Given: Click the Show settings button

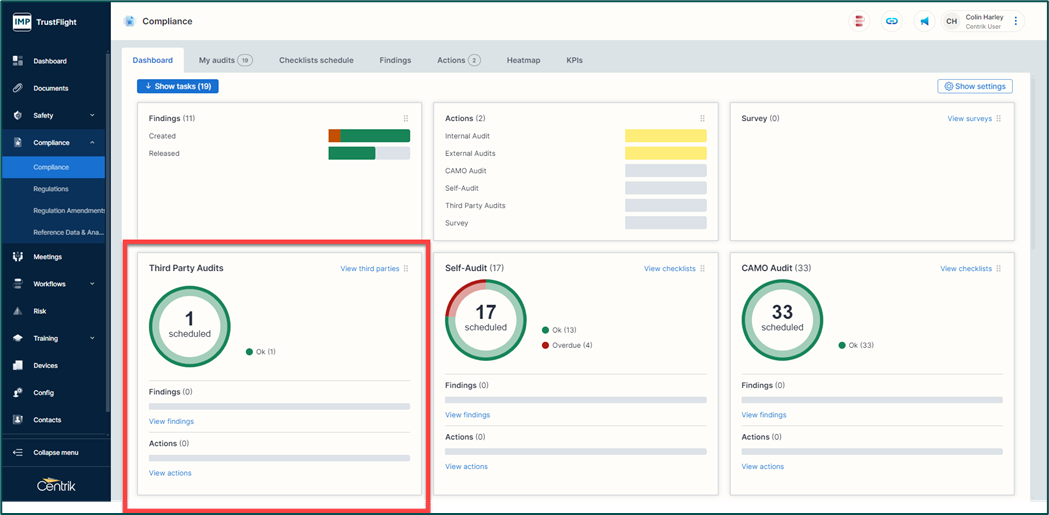Looking at the screenshot, I should [x=974, y=87].
